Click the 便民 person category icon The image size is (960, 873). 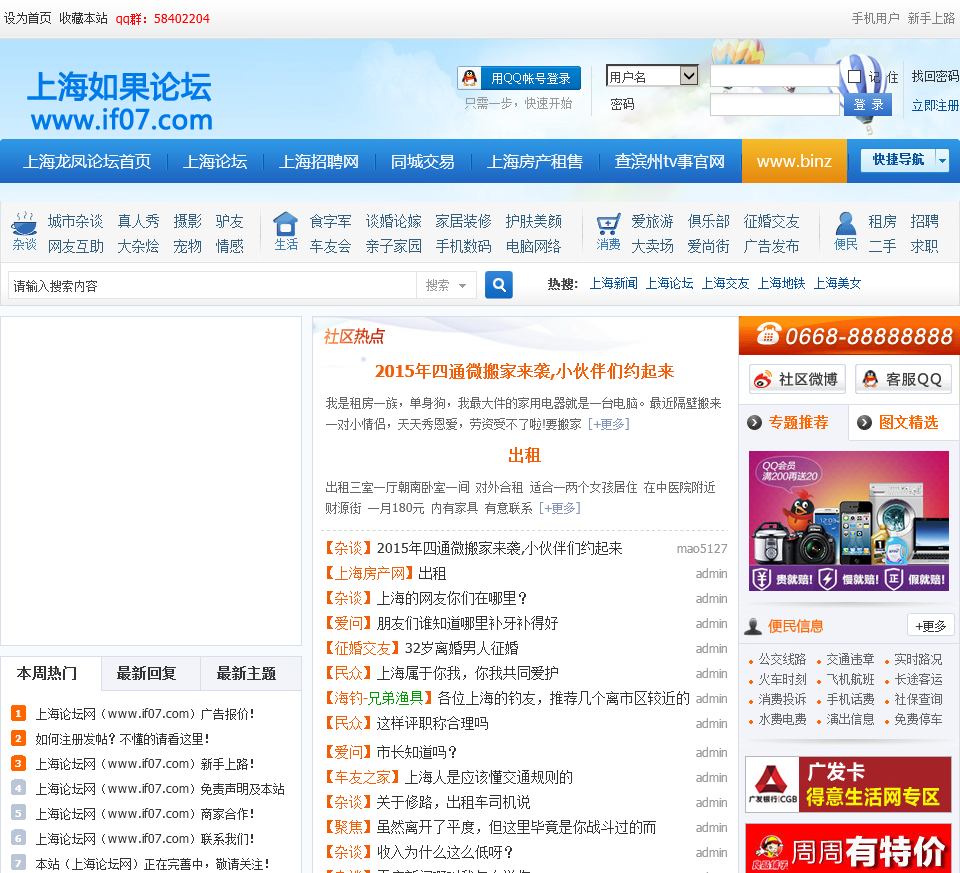tap(846, 224)
